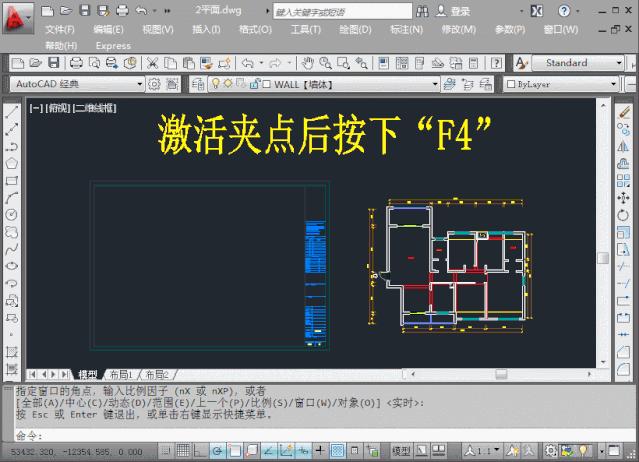The width and height of the screenshot is (639, 462).
Task: Select the Move modify tool
Action: (x=623, y=198)
